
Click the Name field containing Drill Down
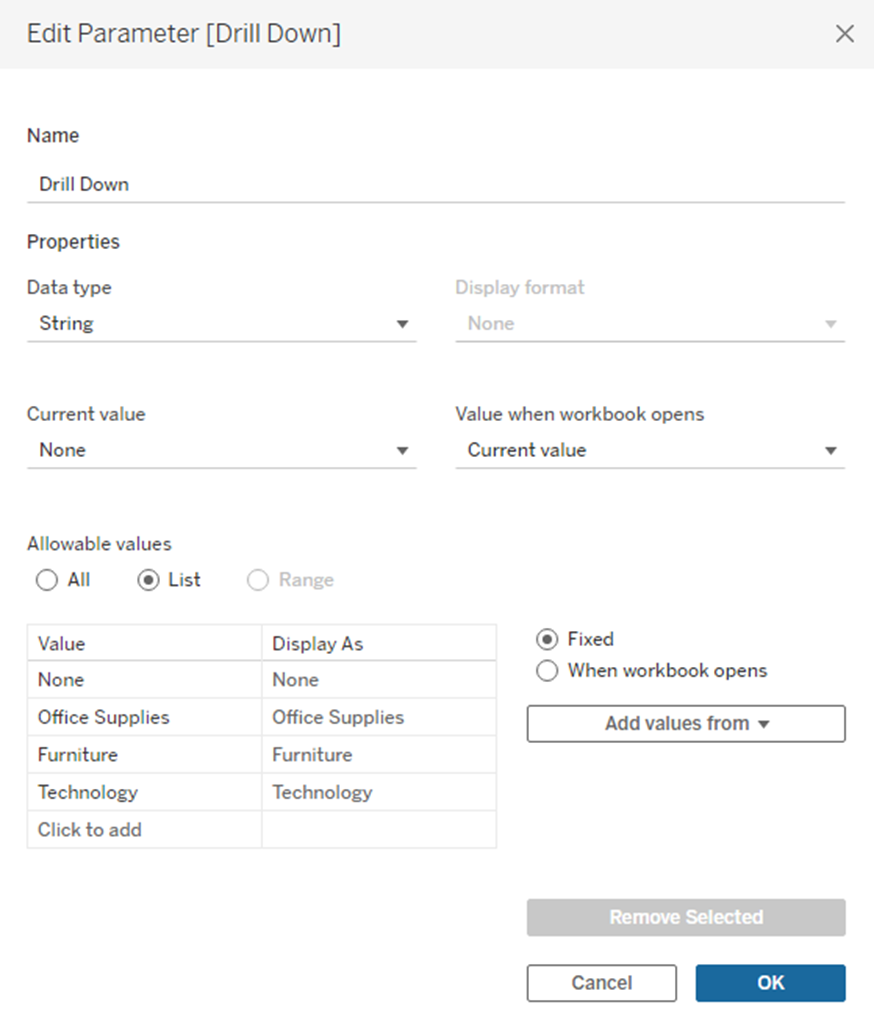pos(435,184)
